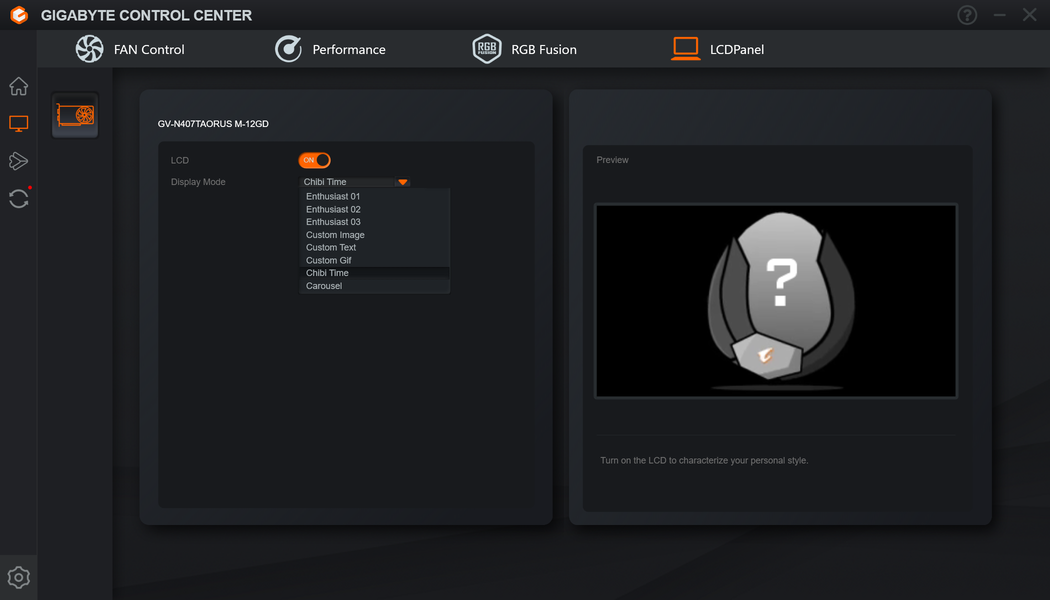
Task: Click the 'Turn on the LCD' hint text
Action: click(704, 461)
